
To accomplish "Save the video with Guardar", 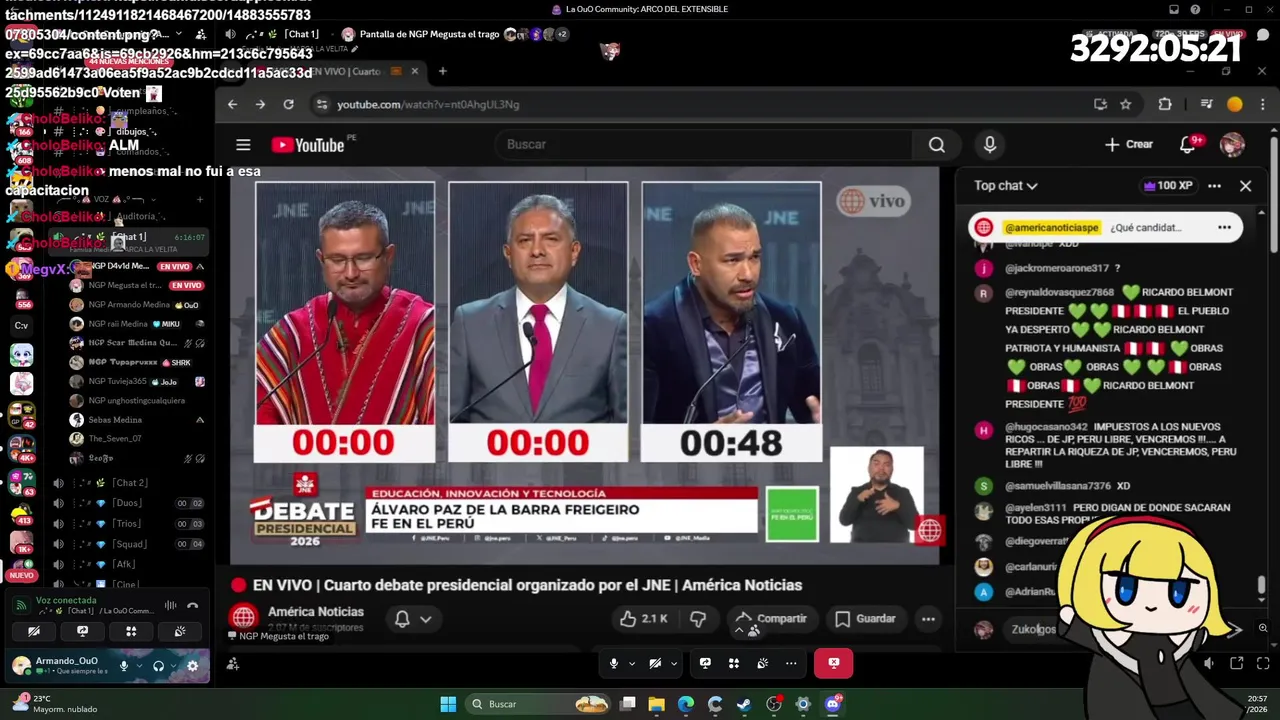I will pos(865,619).
